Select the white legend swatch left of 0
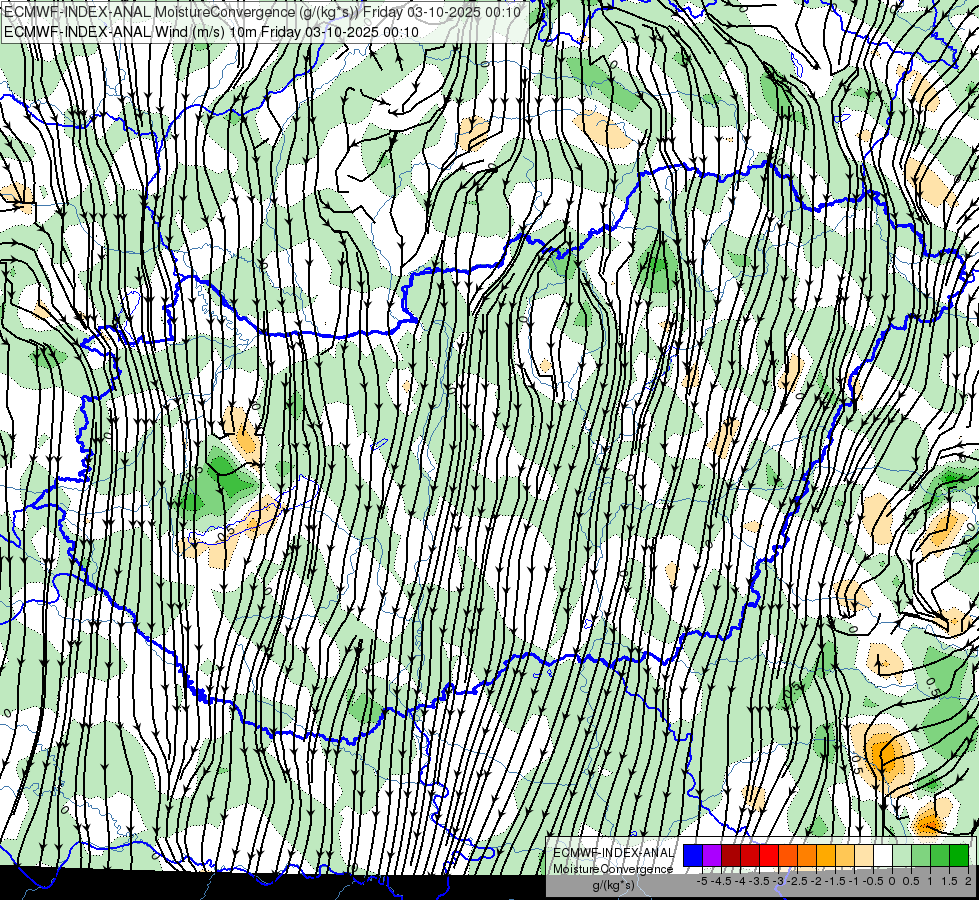979x900 pixels. click(883, 855)
